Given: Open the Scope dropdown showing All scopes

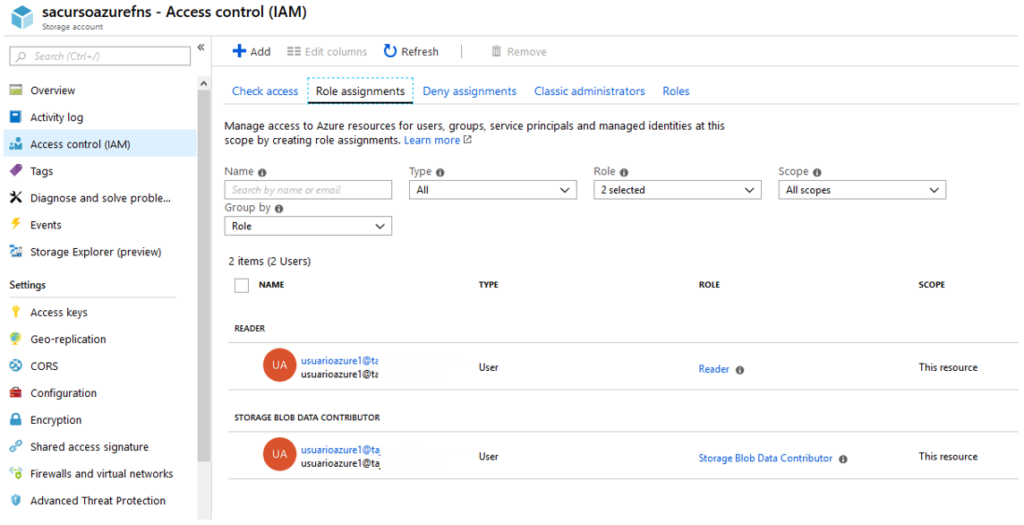Looking at the screenshot, I should pos(862,190).
